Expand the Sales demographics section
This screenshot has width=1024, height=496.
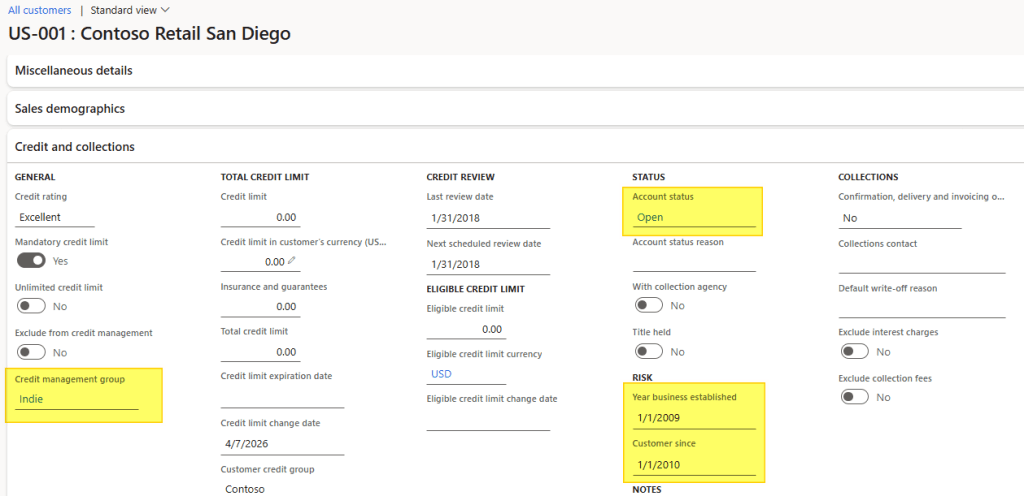[70, 109]
